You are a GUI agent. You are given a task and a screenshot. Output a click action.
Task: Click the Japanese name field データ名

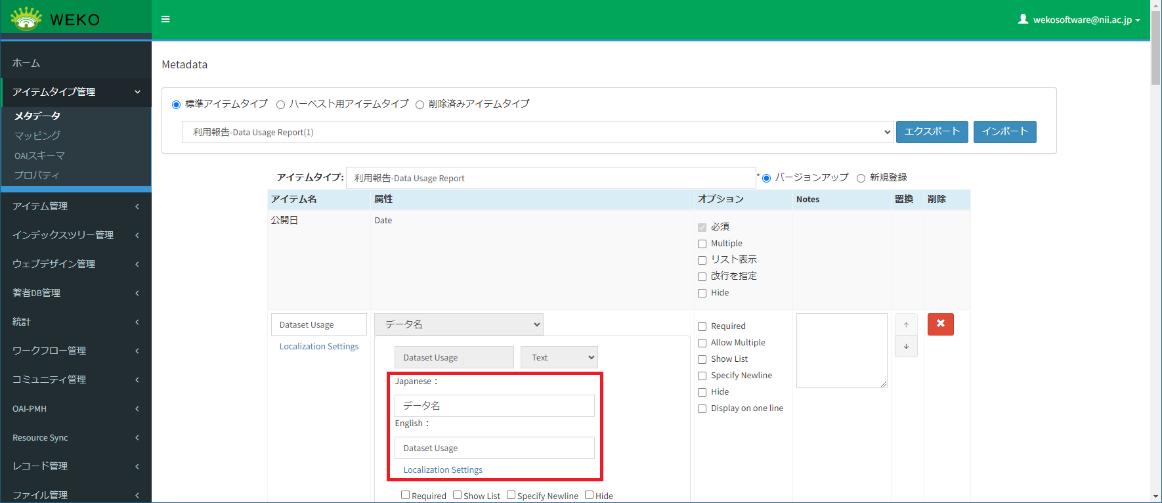point(494,406)
